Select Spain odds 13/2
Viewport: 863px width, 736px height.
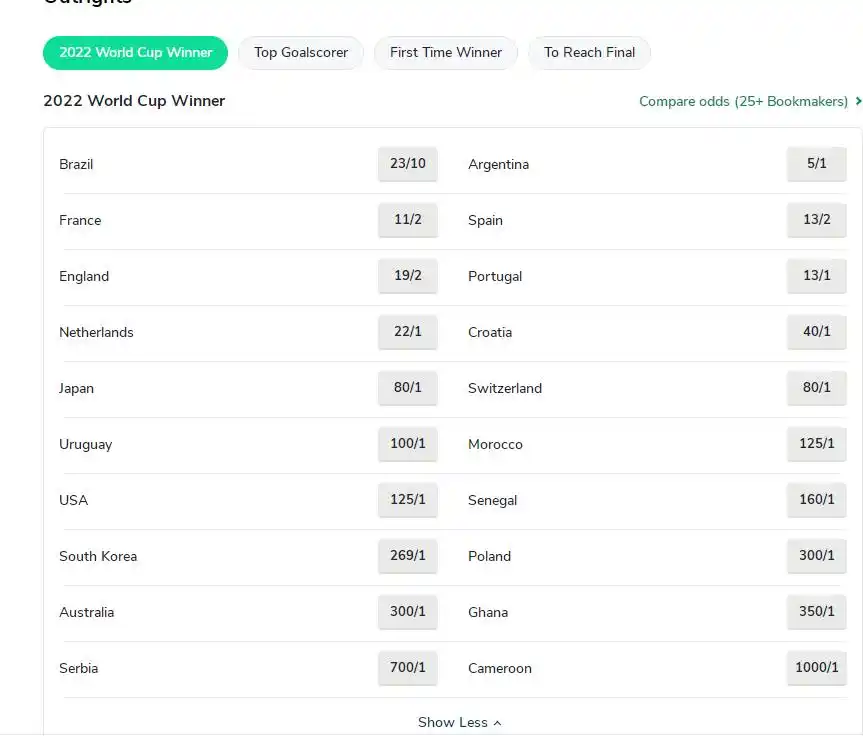click(x=816, y=220)
